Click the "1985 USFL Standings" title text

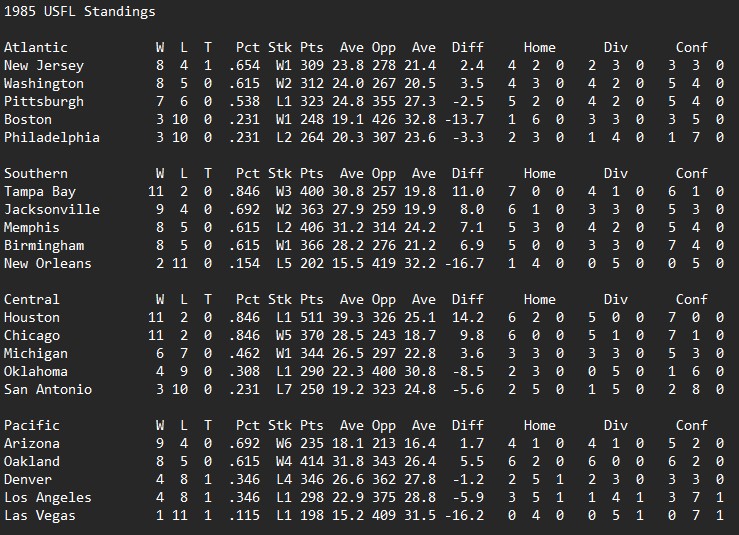tap(80, 12)
